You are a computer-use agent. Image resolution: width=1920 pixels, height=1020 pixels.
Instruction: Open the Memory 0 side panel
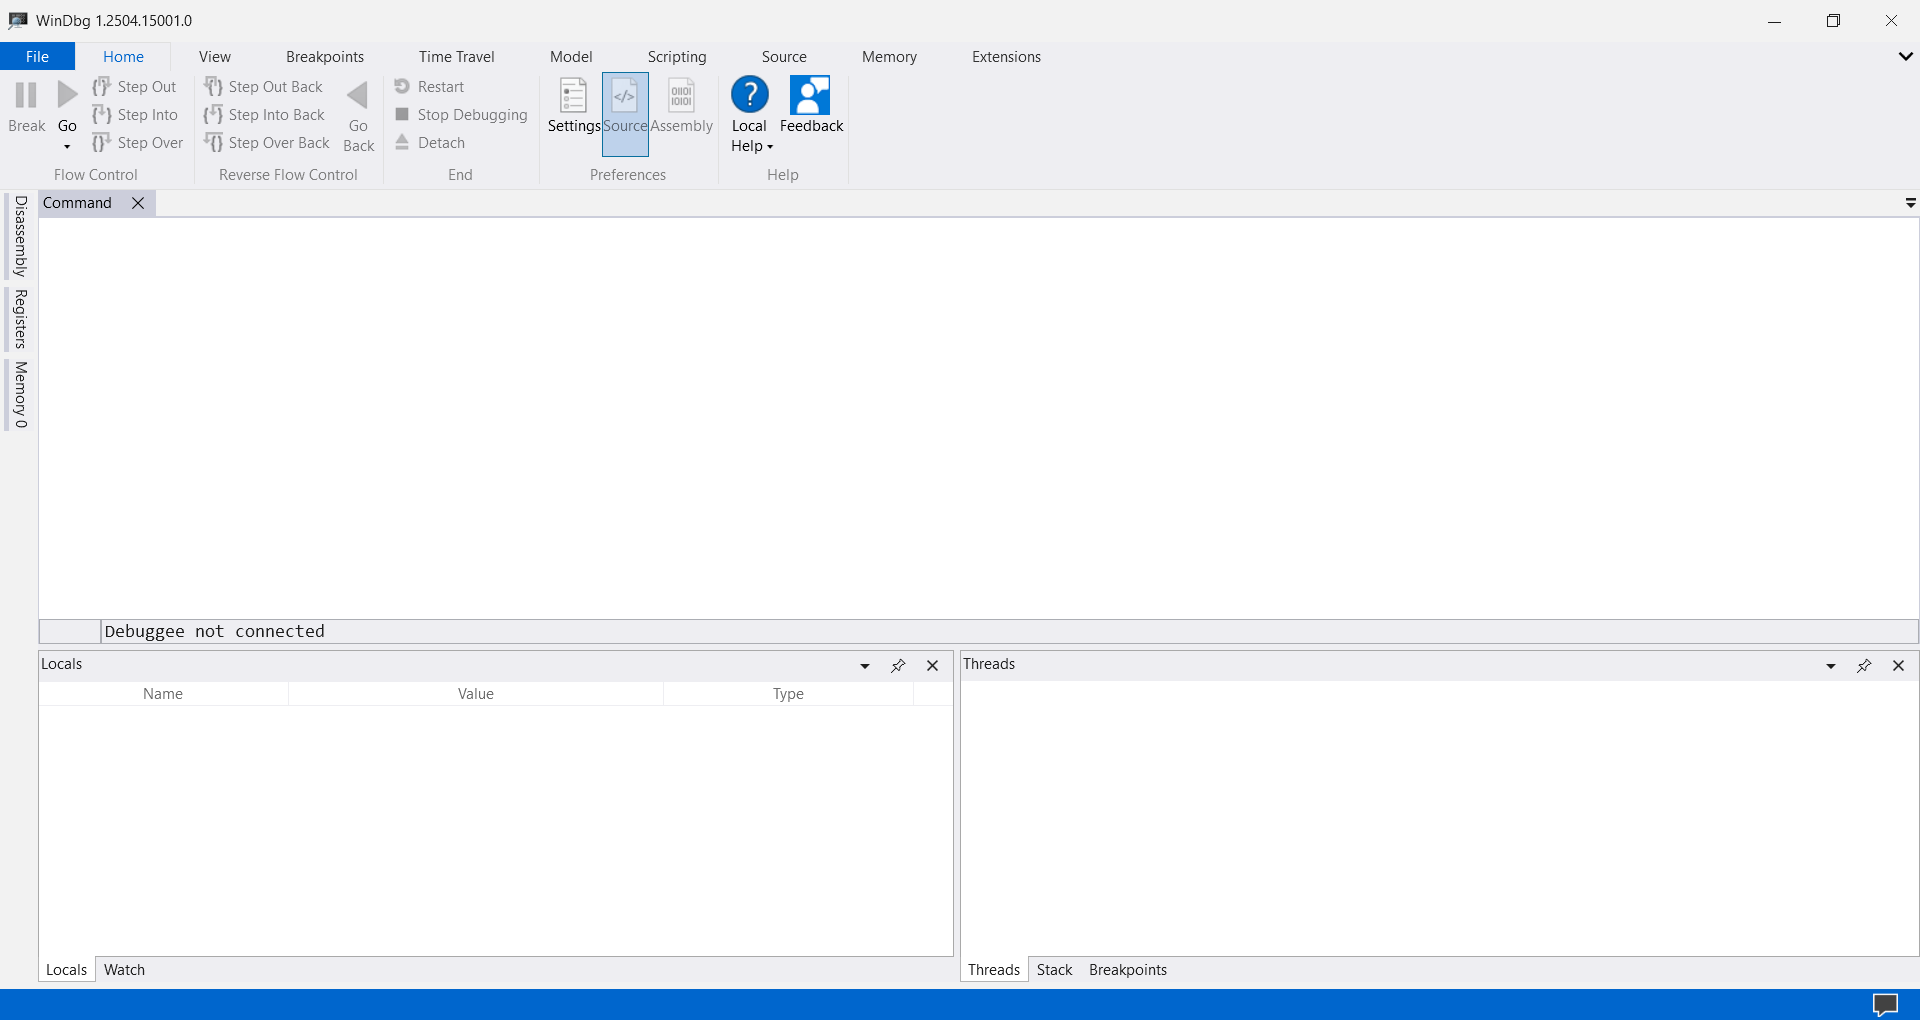20,395
